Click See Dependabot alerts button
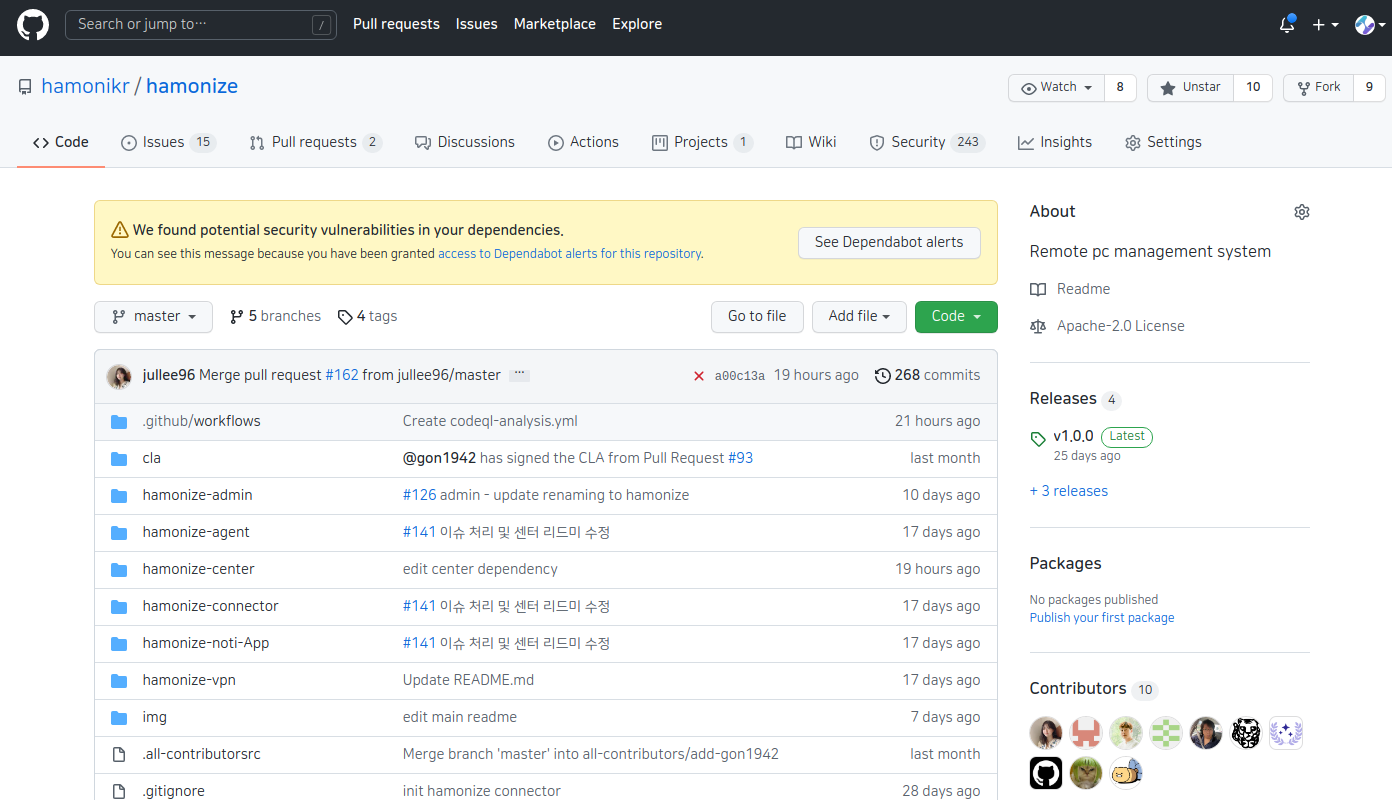1392x800 pixels. tap(888, 242)
